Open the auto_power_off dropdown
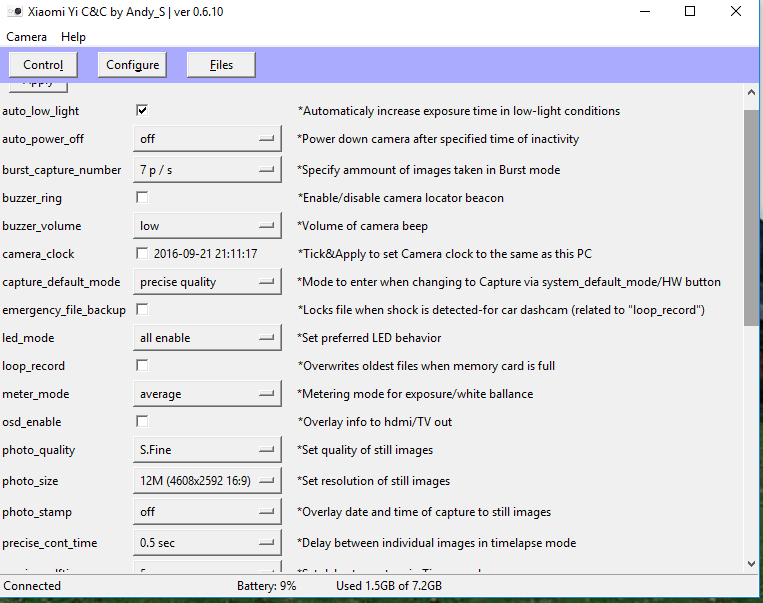Viewport: 763px width, 603px height. pyautogui.click(x=207, y=139)
